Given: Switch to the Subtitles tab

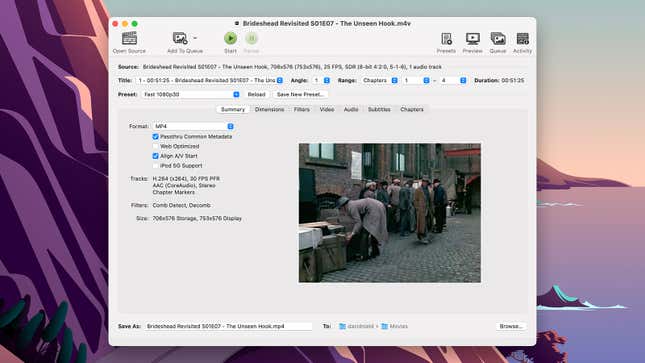Looking at the screenshot, I should coord(379,109).
